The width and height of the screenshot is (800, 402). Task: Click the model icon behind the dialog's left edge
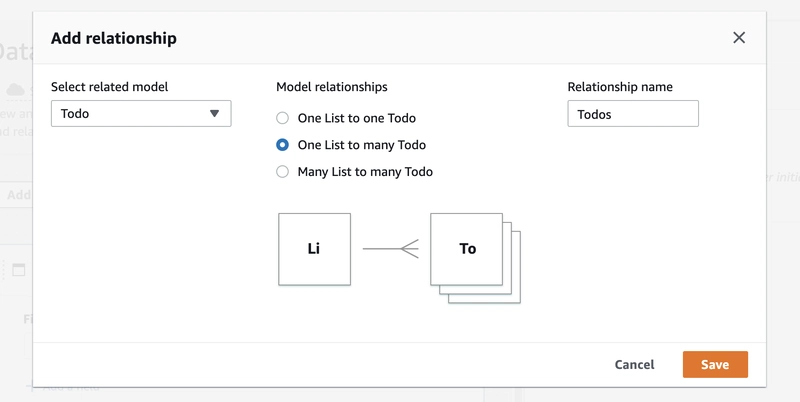[17, 270]
